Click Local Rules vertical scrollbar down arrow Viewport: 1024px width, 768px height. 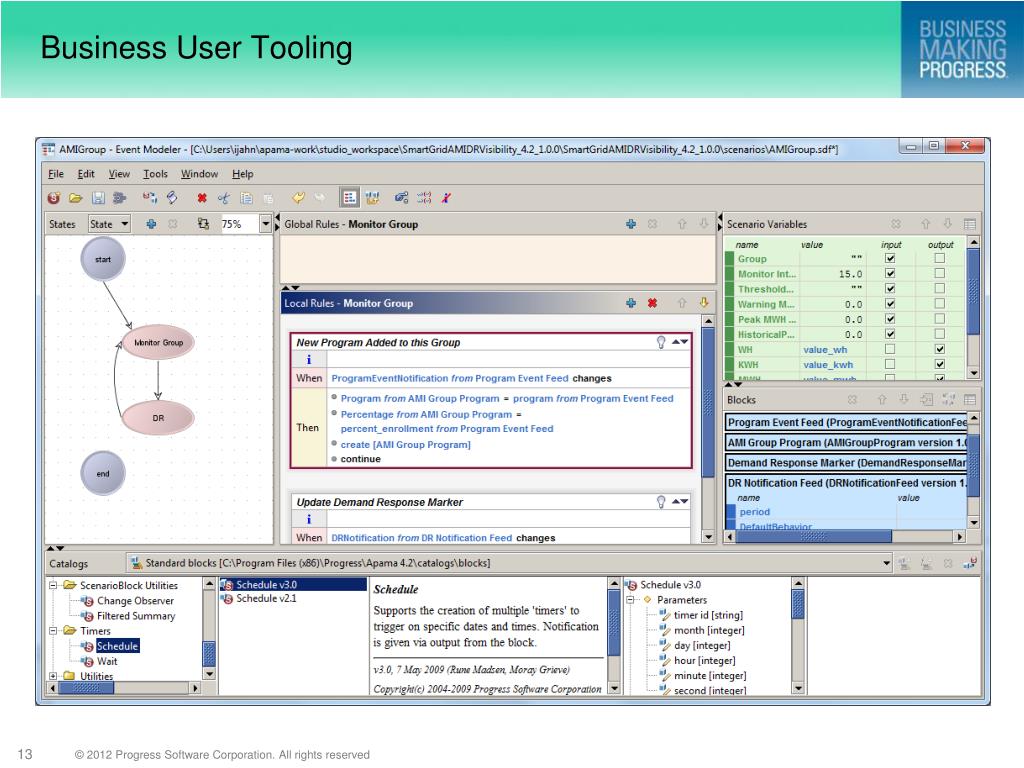[708, 537]
